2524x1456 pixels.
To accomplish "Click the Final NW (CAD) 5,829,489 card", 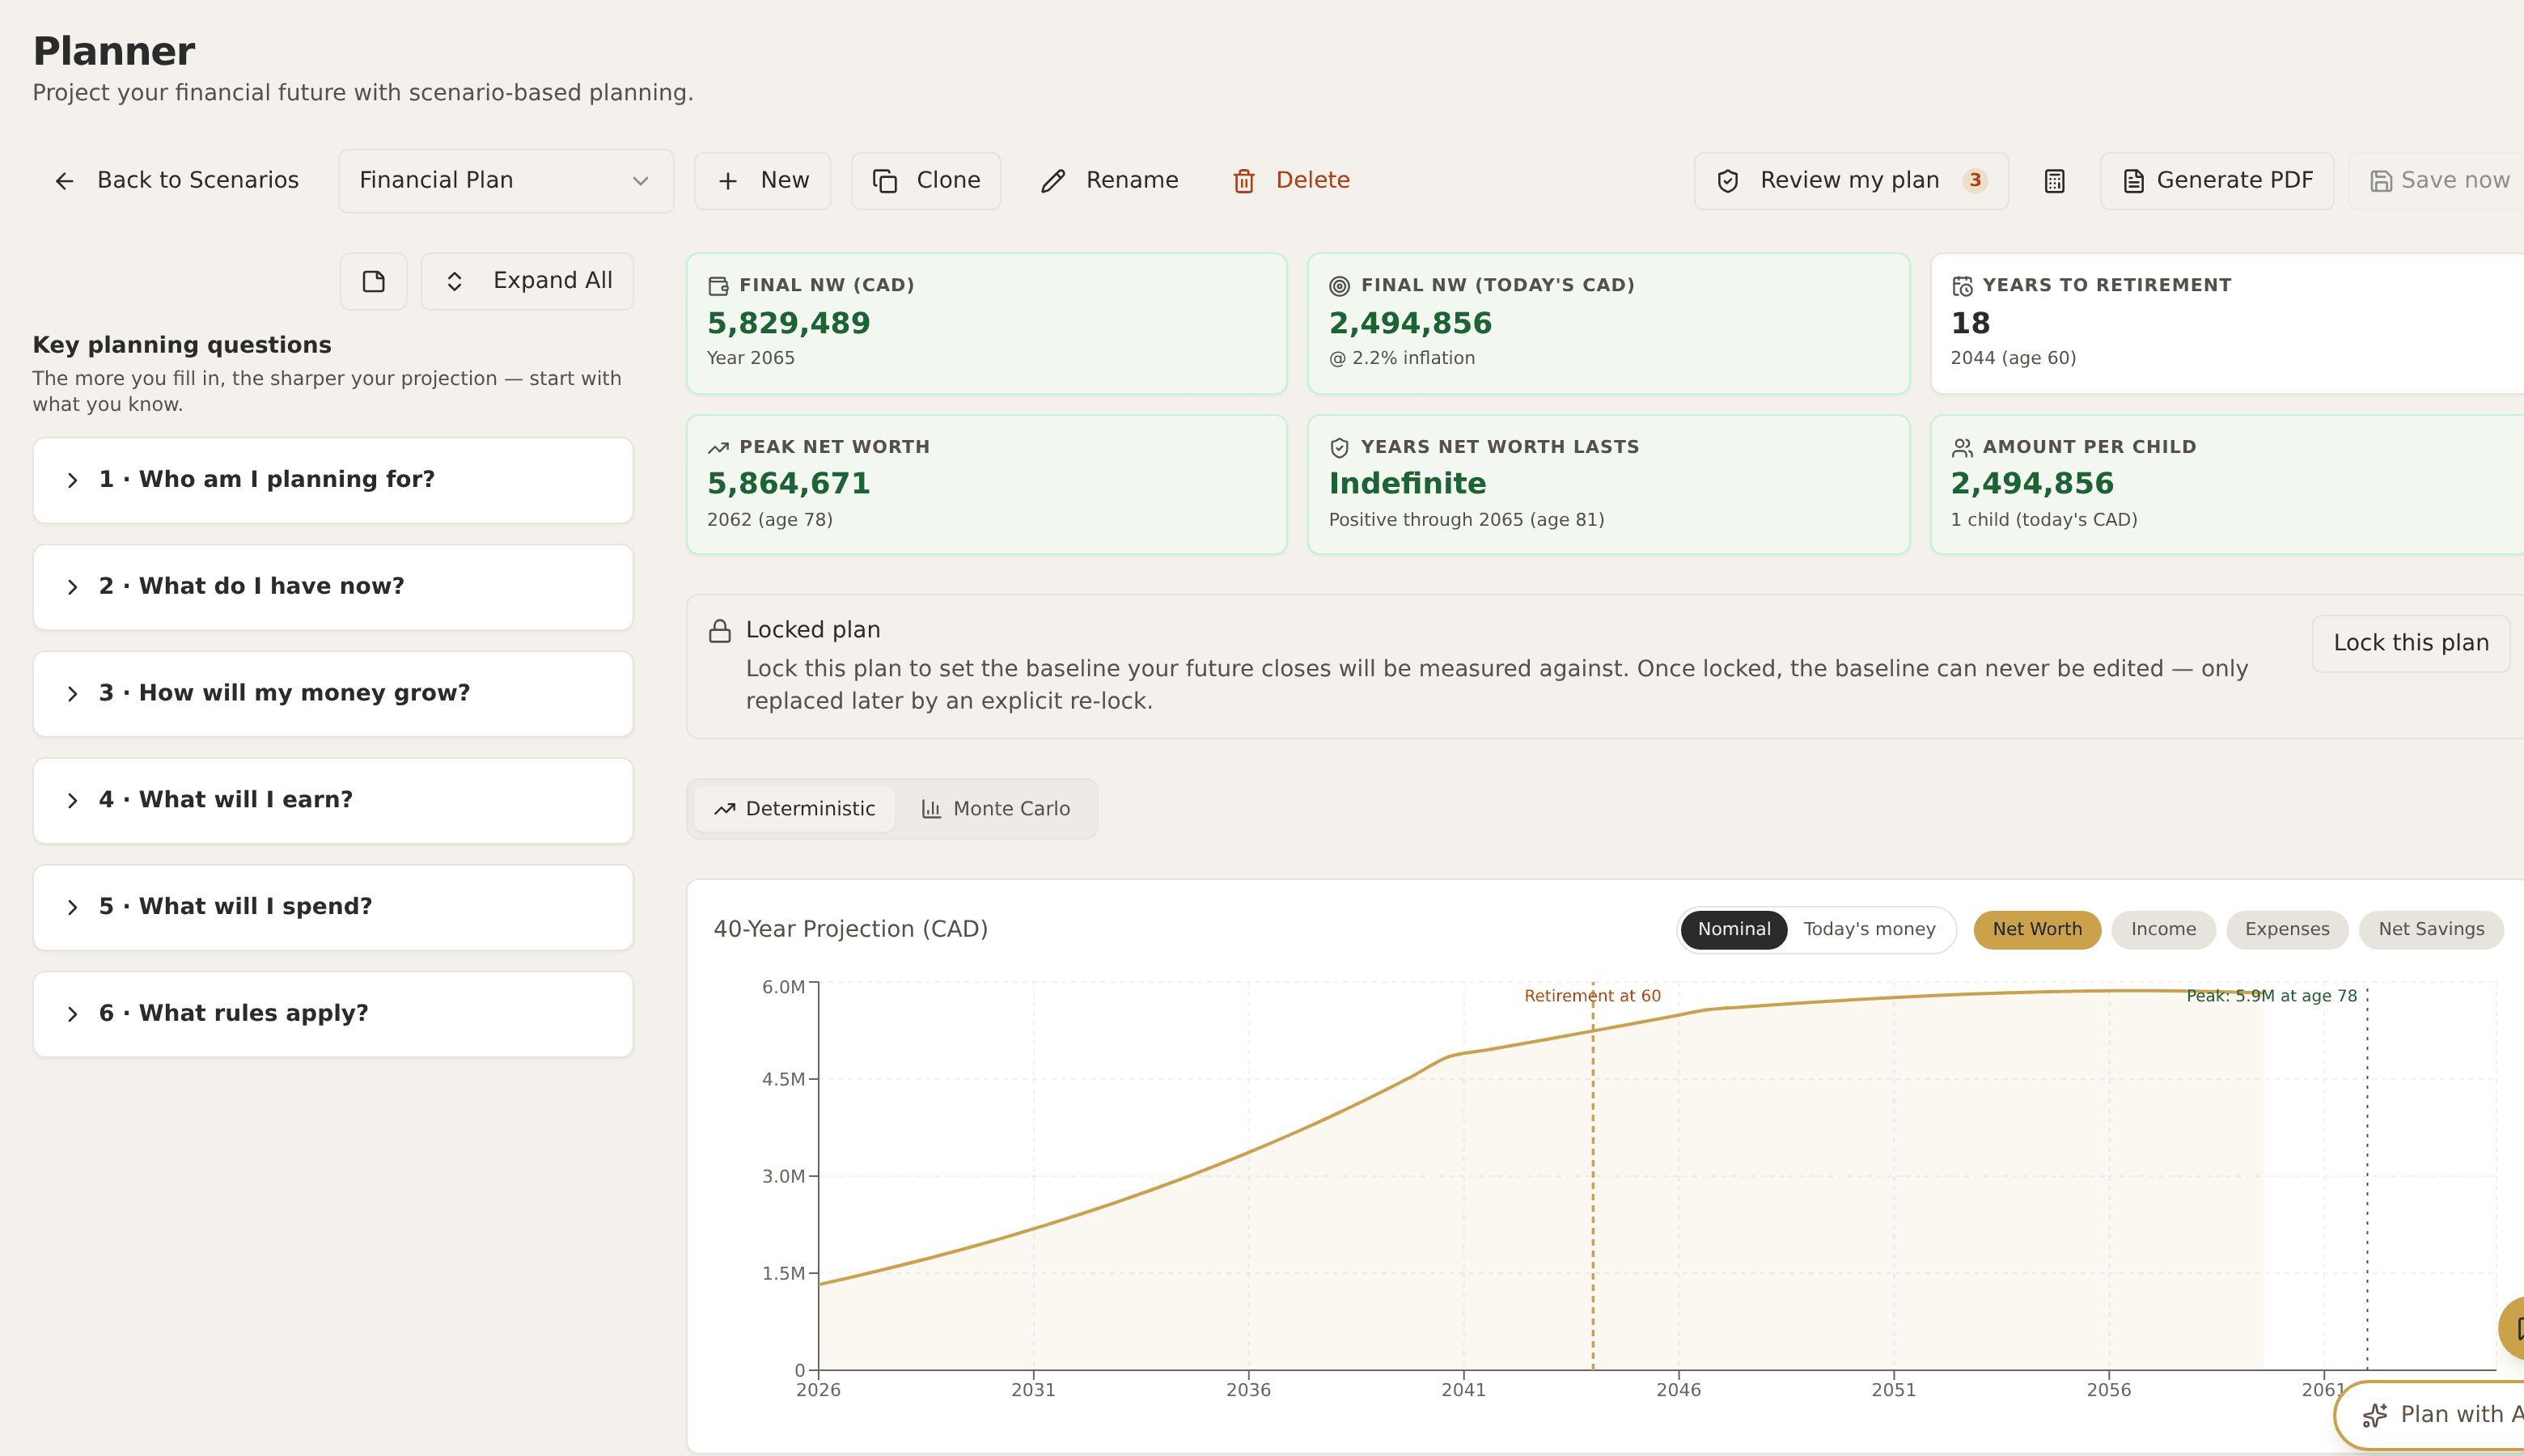I will point(986,323).
